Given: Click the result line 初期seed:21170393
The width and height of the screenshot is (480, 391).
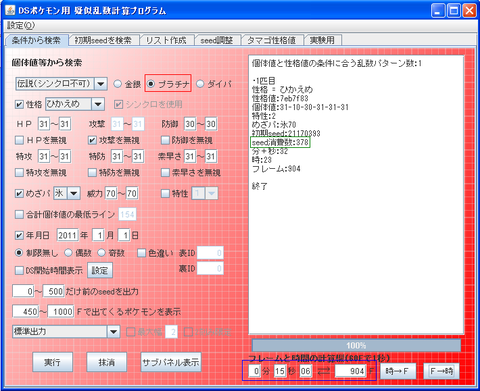Looking at the screenshot, I should 286,134.
